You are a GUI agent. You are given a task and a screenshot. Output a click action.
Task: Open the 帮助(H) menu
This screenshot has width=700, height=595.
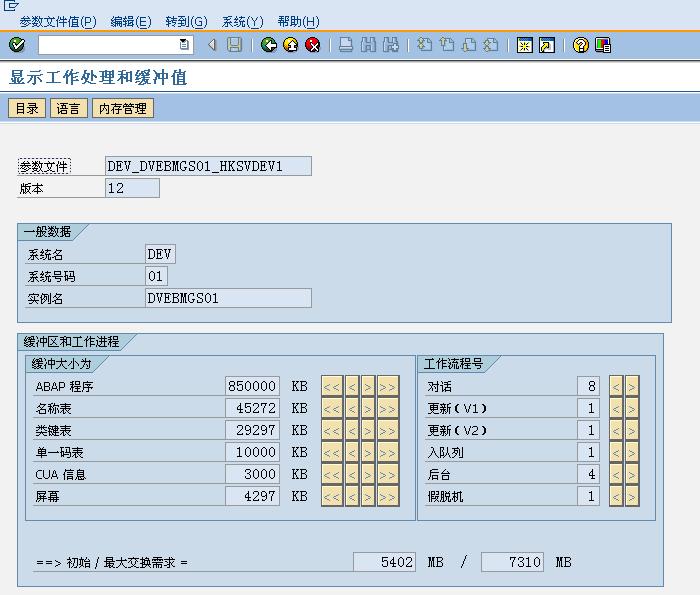pos(298,21)
